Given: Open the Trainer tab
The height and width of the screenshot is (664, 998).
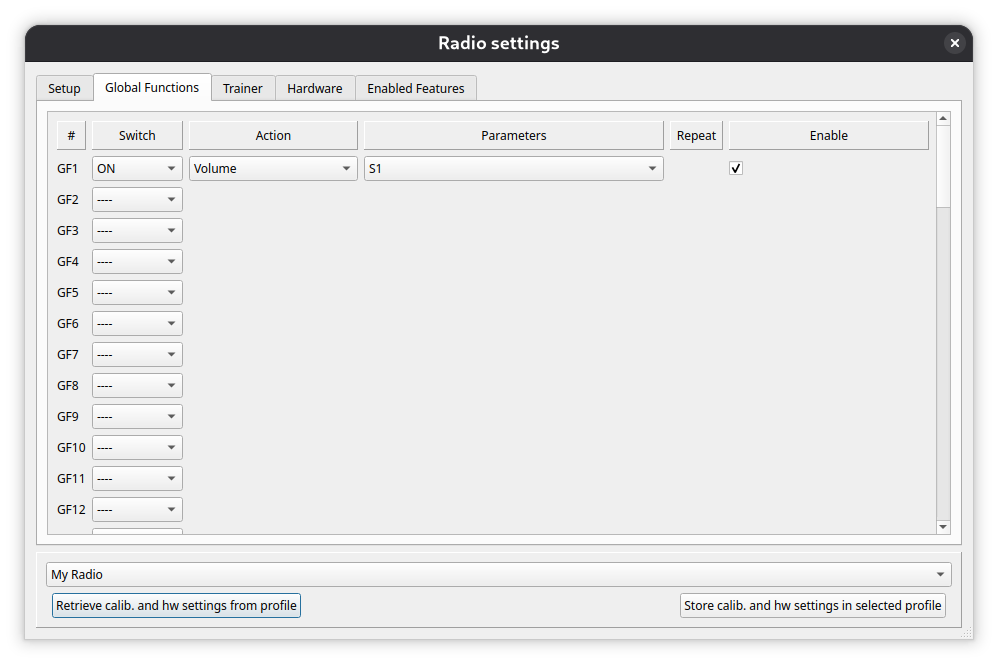Looking at the screenshot, I should (x=242, y=89).
